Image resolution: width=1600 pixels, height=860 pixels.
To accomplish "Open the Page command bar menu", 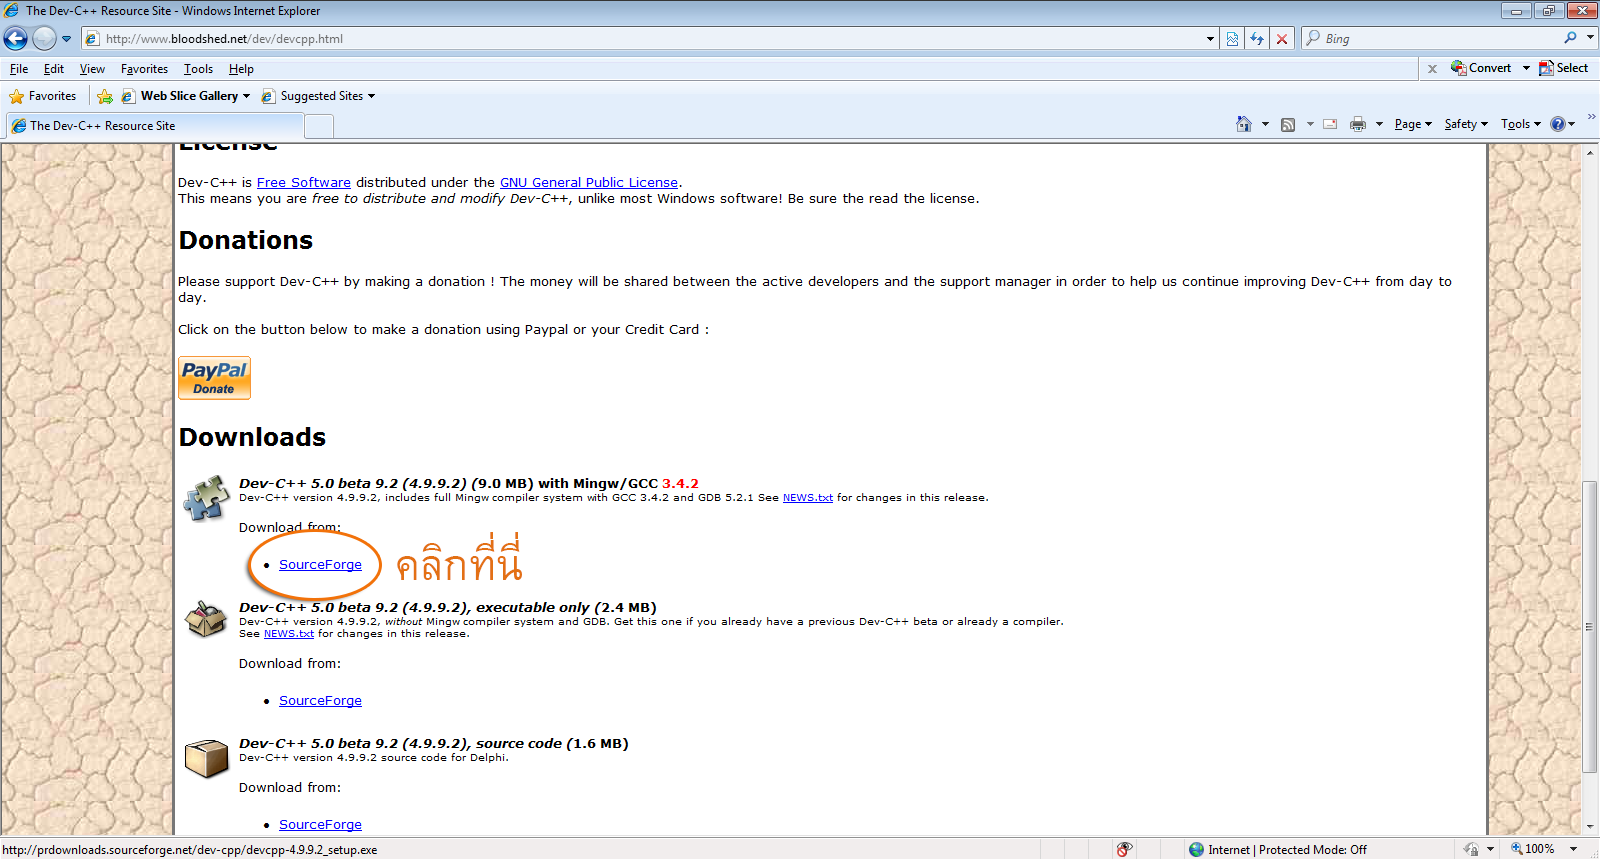I will pos(1413,124).
